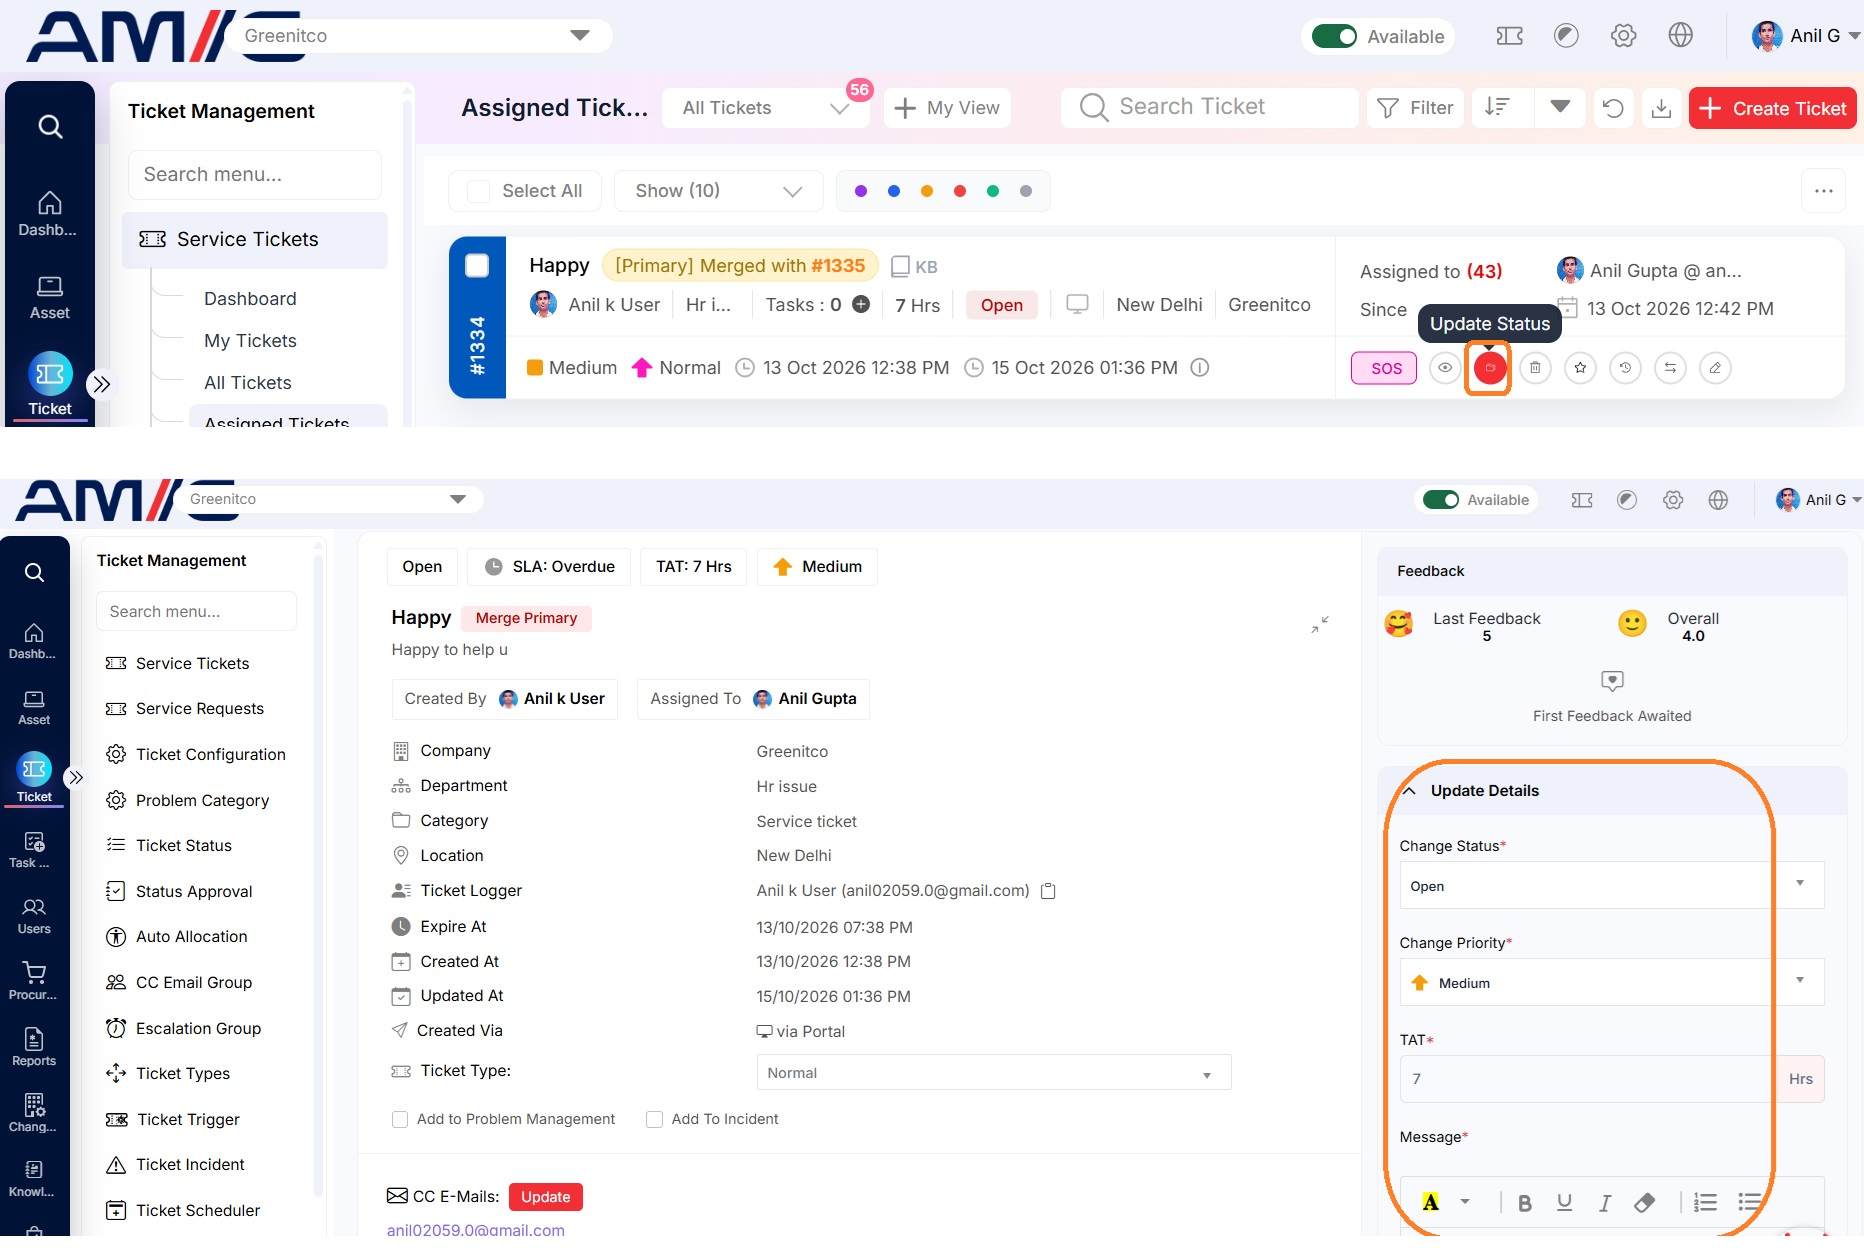The height and width of the screenshot is (1248, 1864).
Task: Click the delete trash icon on ticket #1334
Action: (x=1535, y=368)
